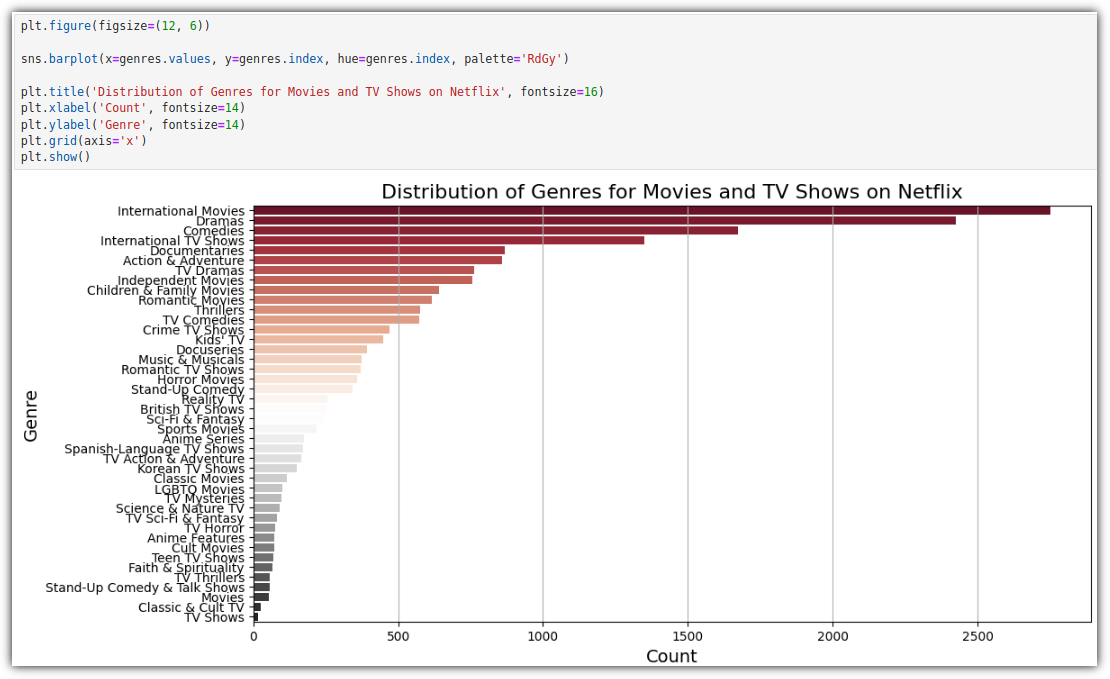
Task: Click the Dramas bar
Action: (605, 220)
